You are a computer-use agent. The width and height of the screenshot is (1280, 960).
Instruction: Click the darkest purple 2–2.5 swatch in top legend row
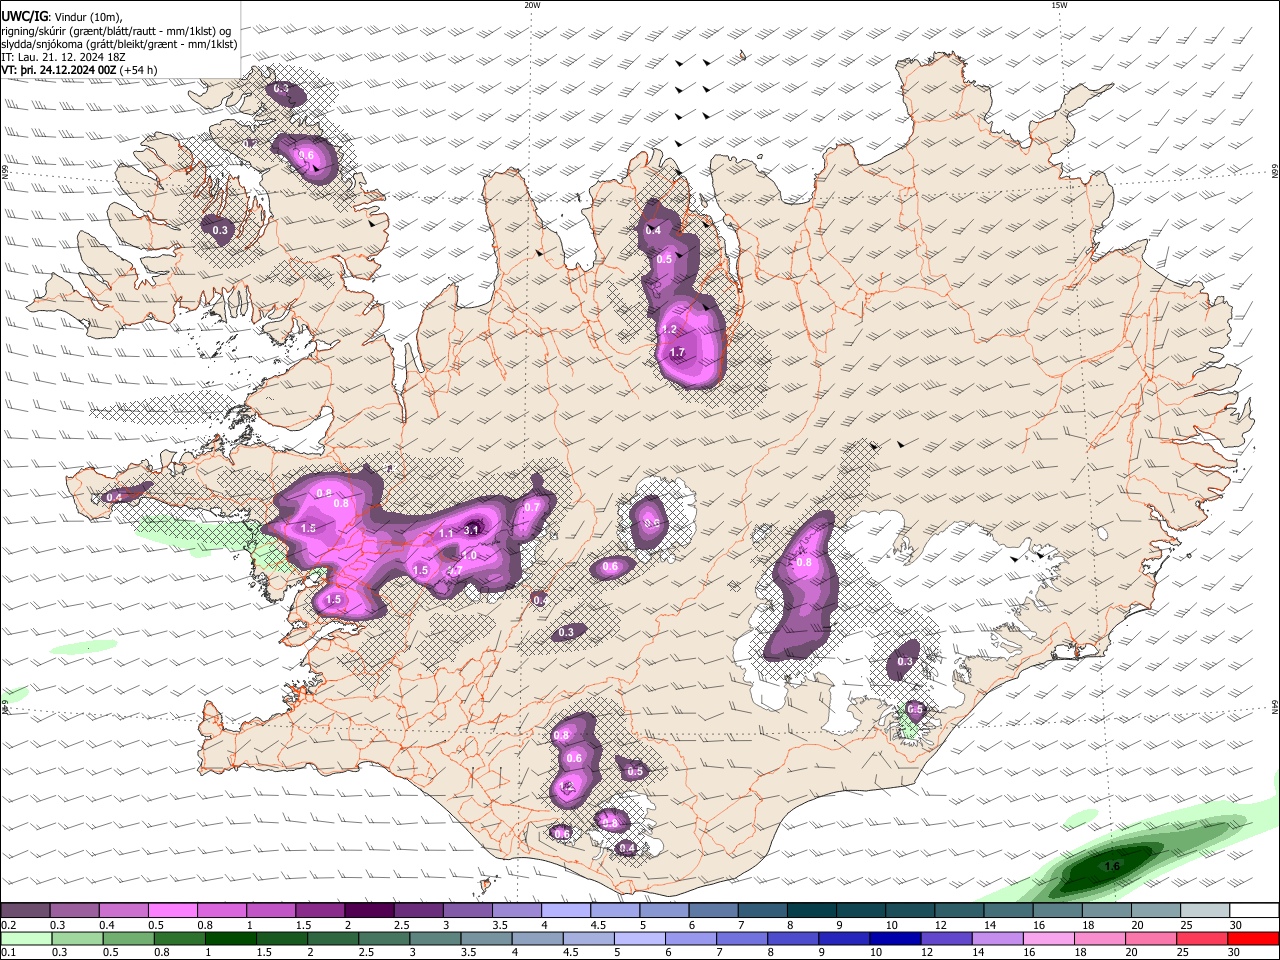click(368, 911)
